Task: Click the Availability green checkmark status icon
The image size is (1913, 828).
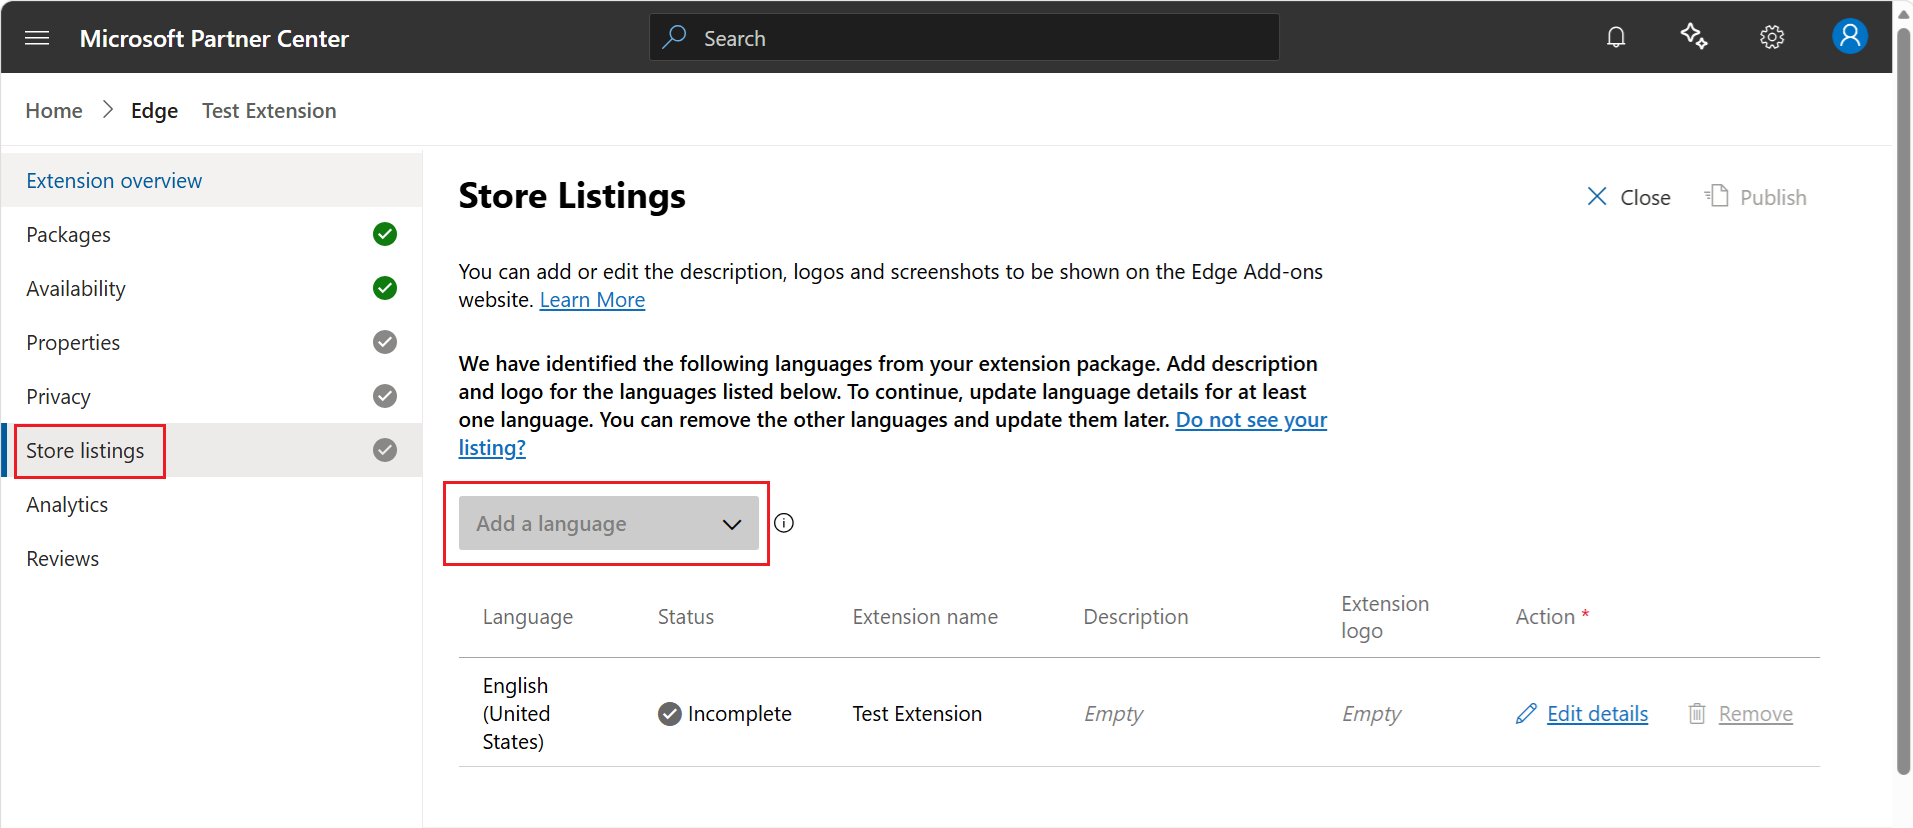Action: (x=385, y=288)
